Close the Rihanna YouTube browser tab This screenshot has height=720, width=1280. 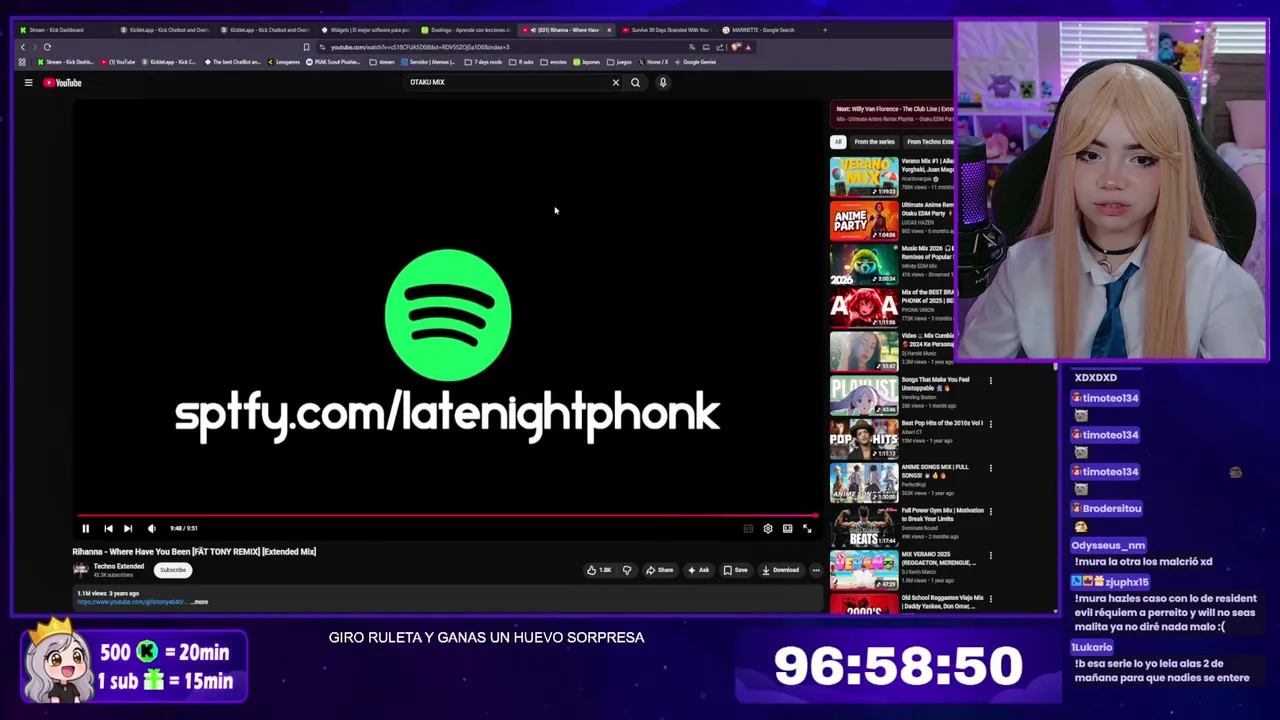pos(609,30)
